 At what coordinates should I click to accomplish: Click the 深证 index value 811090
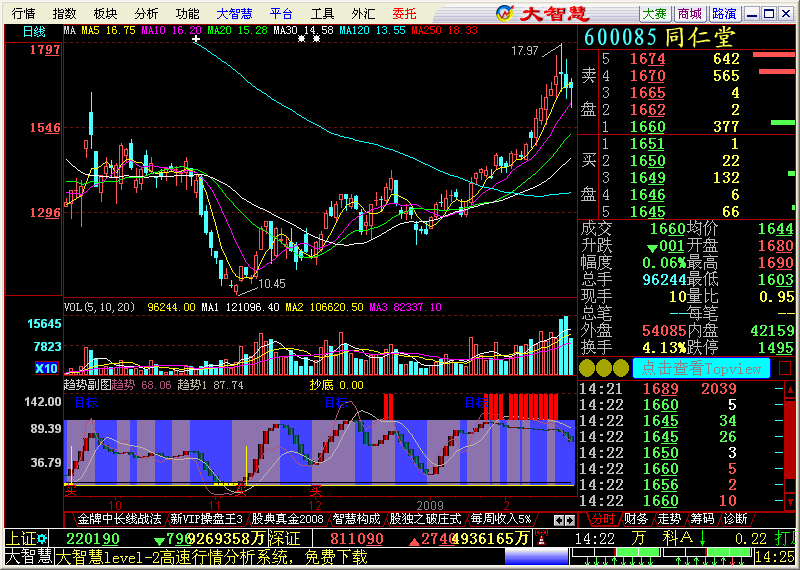pos(356,538)
